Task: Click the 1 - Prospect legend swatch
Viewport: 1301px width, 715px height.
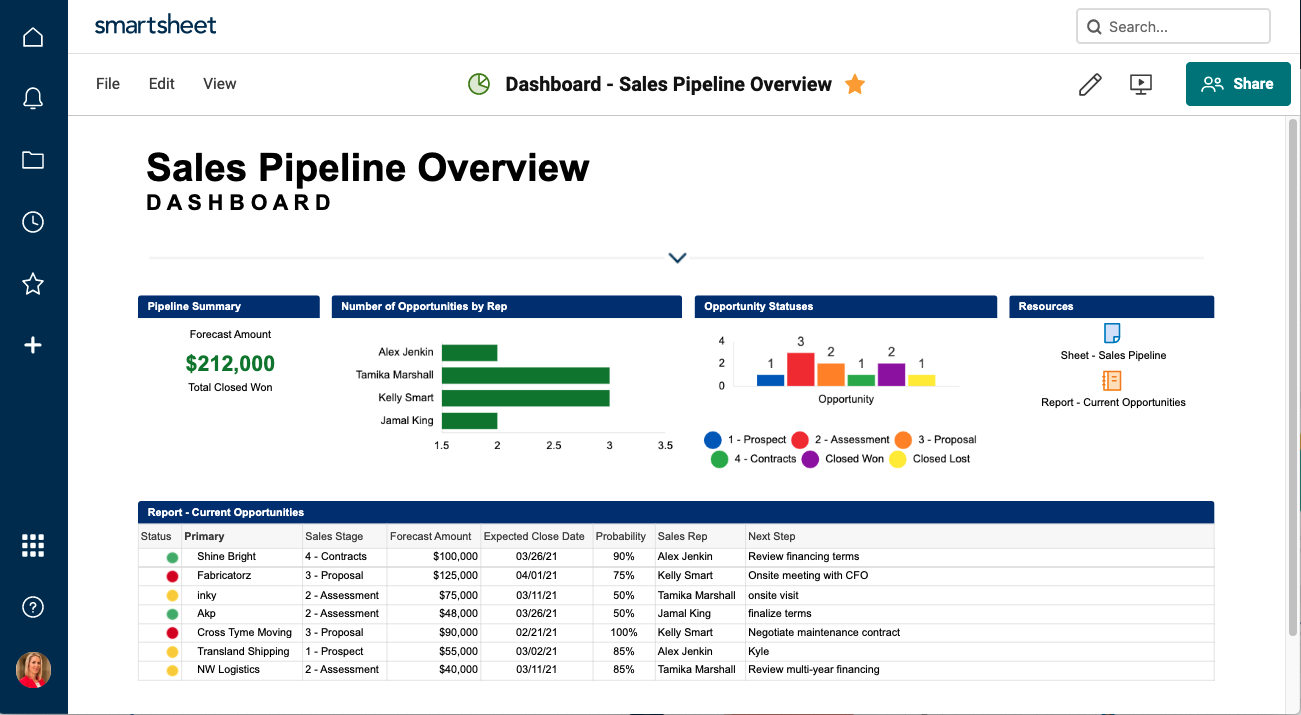Action: tap(713, 440)
